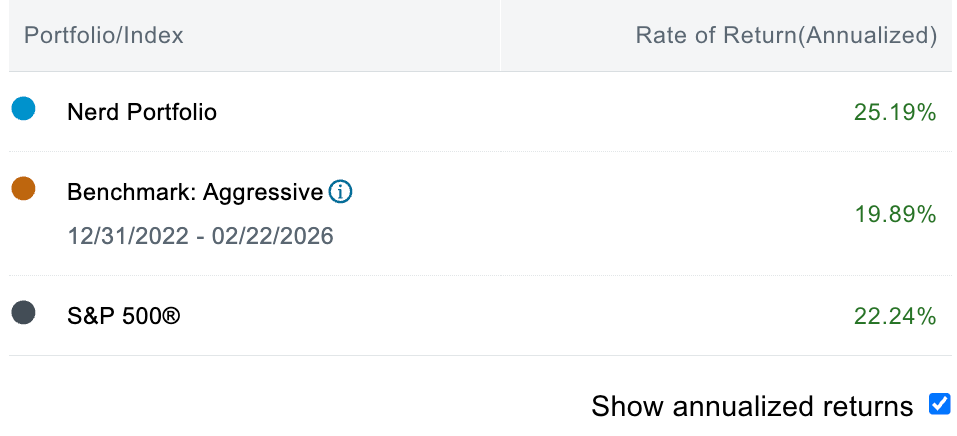Click the 19.89% benchmark return value

[x=895, y=214]
